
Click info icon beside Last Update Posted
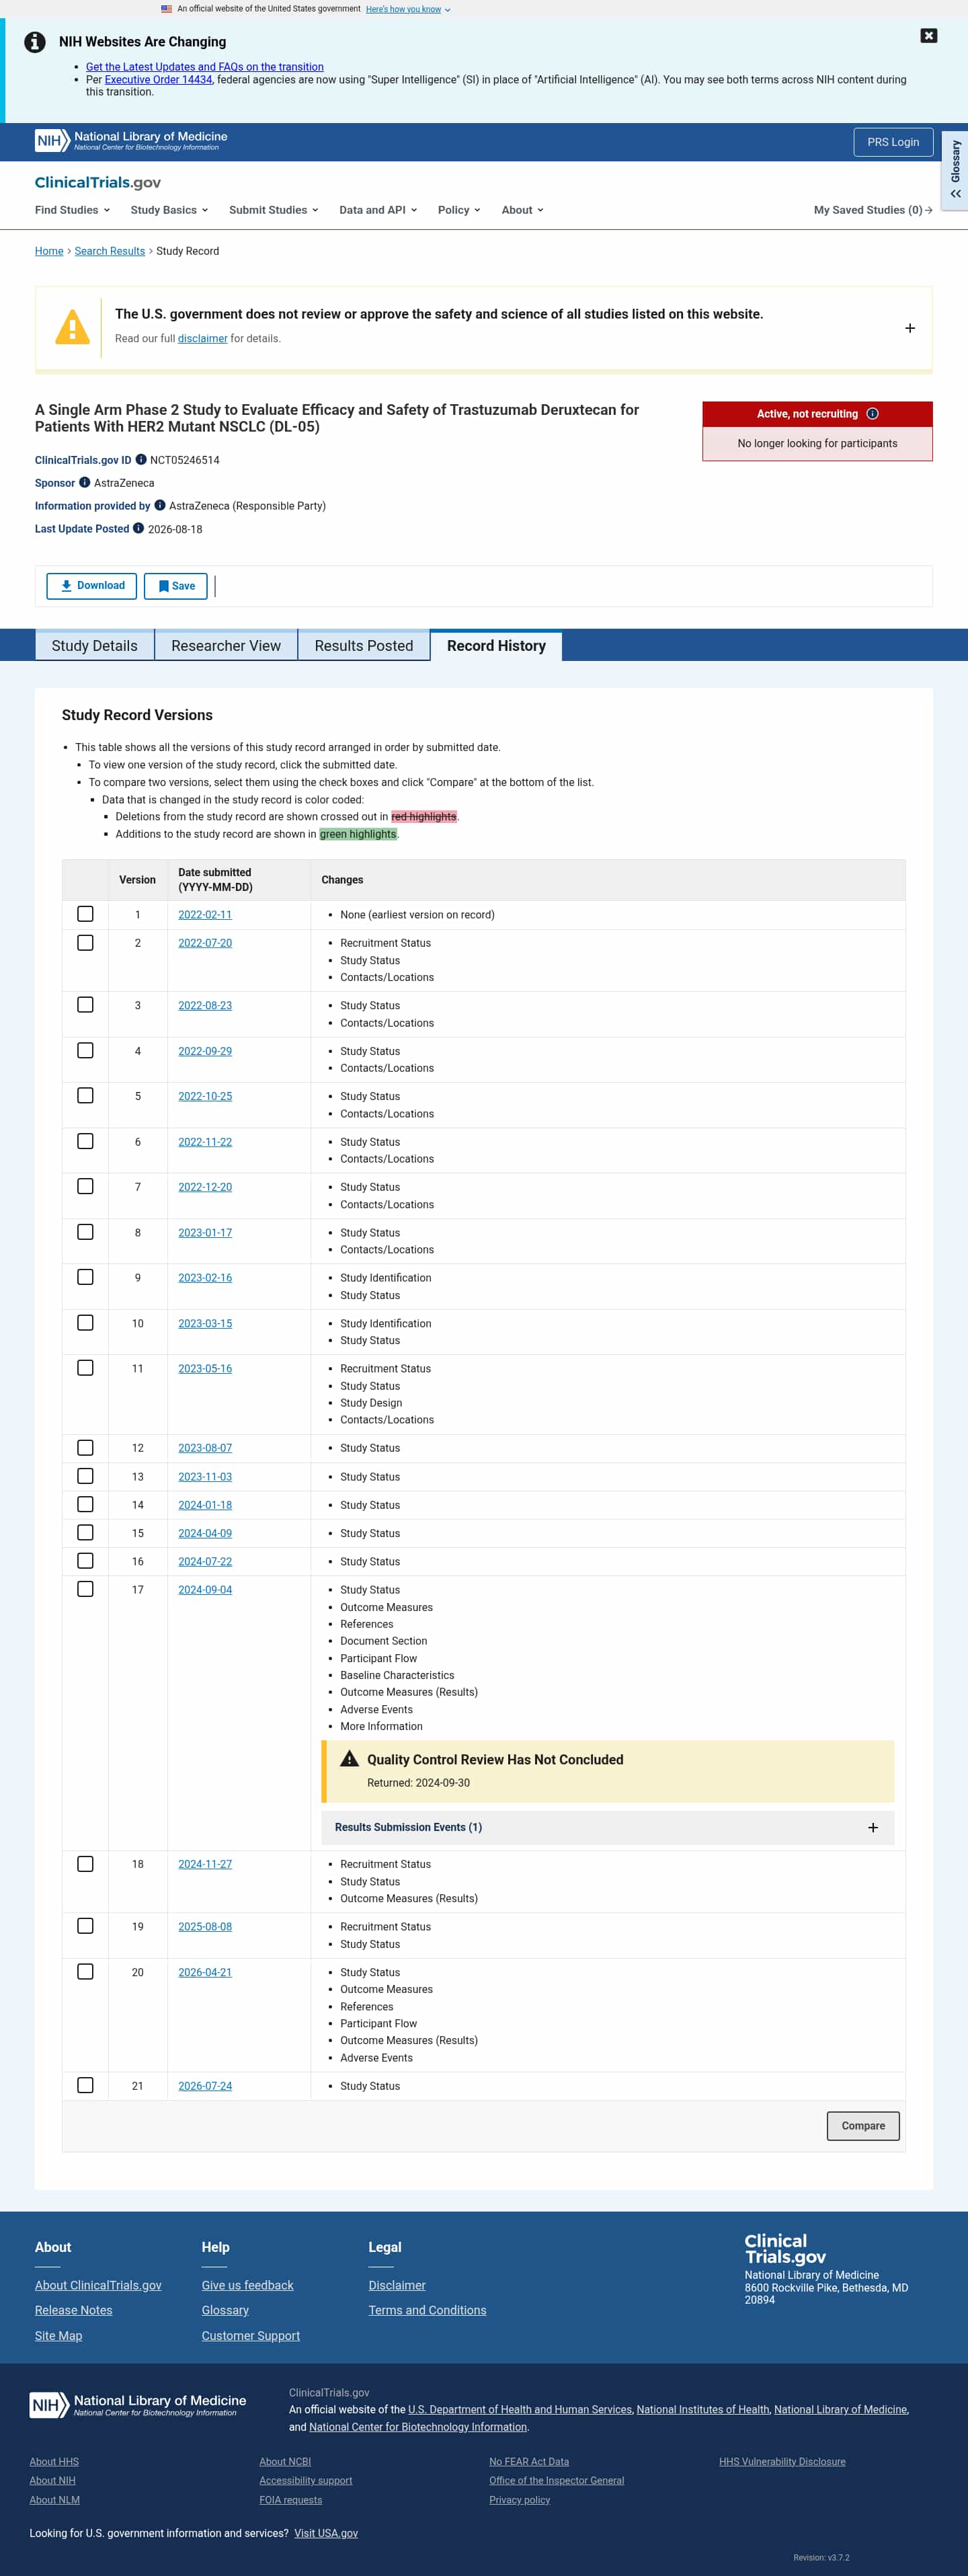pos(139,528)
